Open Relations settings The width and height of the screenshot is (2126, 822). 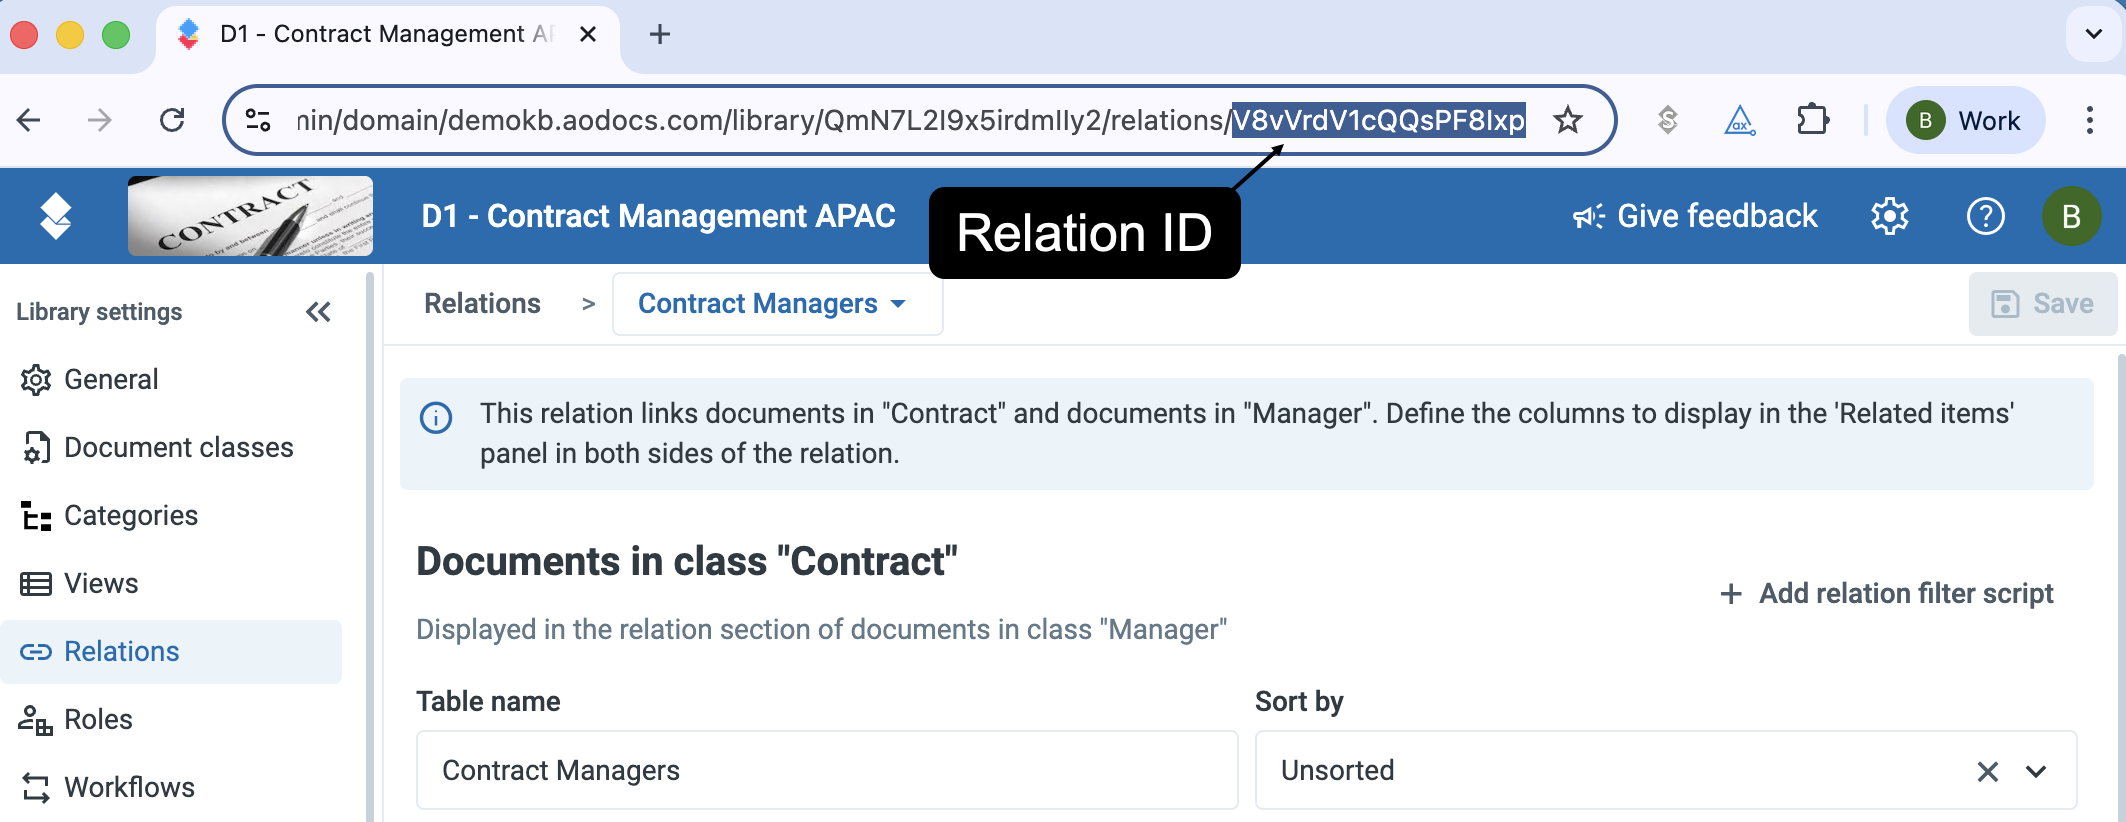[x=172, y=652]
